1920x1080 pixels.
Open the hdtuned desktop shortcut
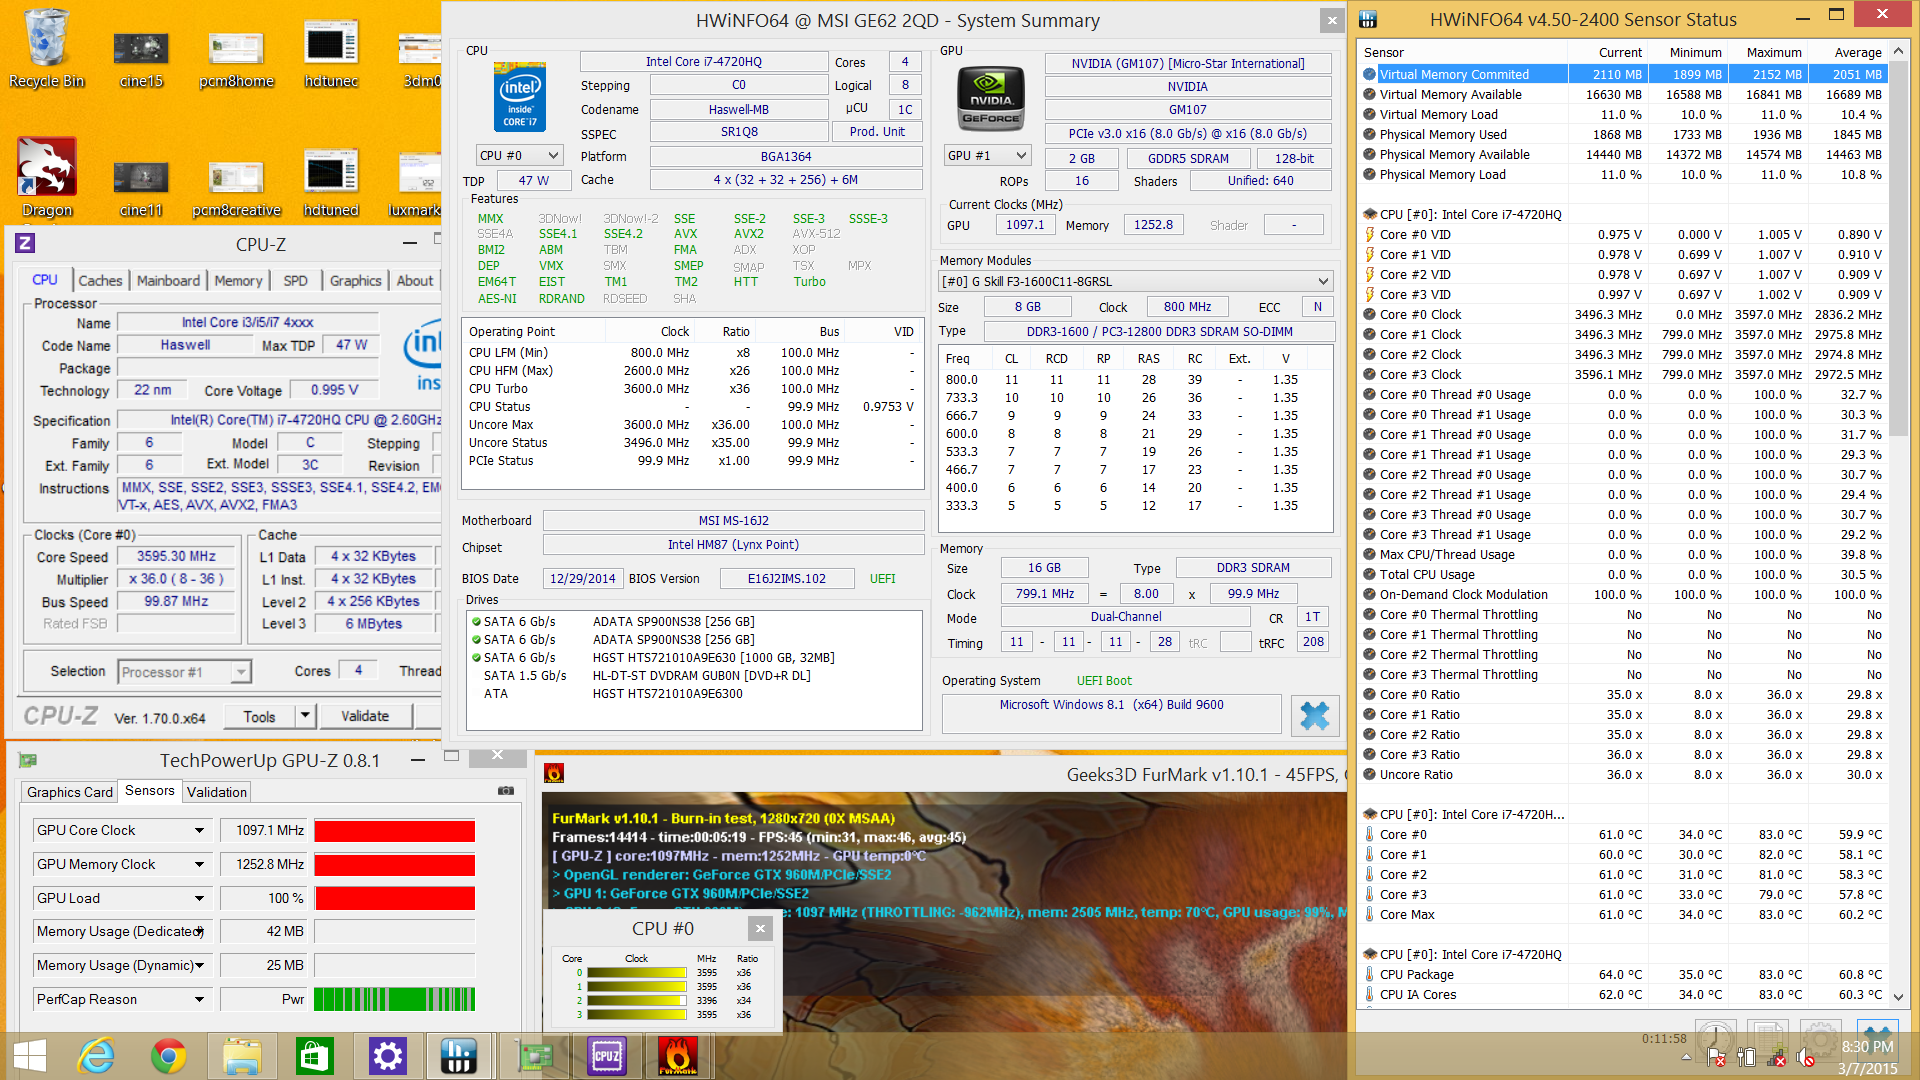[x=331, y=184]
